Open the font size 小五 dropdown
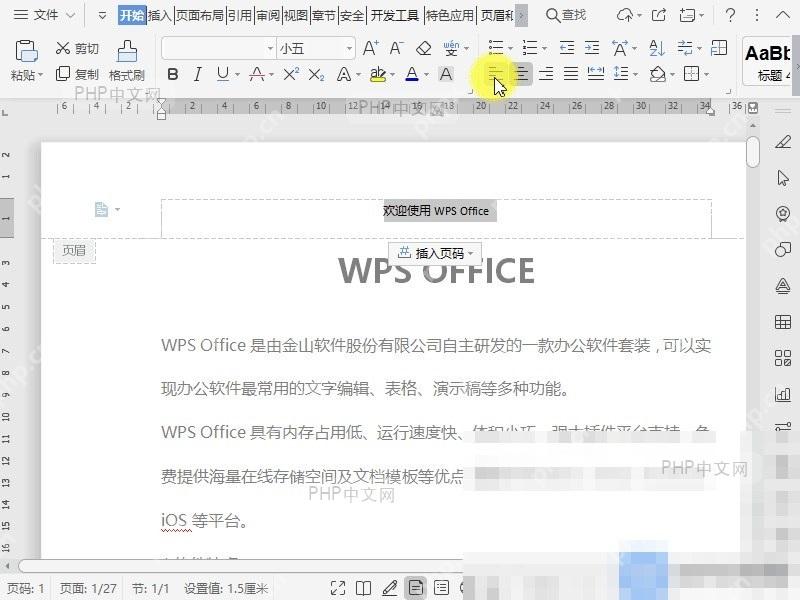The height and width of the screenshot is (600, 800). tap(349, 49)
